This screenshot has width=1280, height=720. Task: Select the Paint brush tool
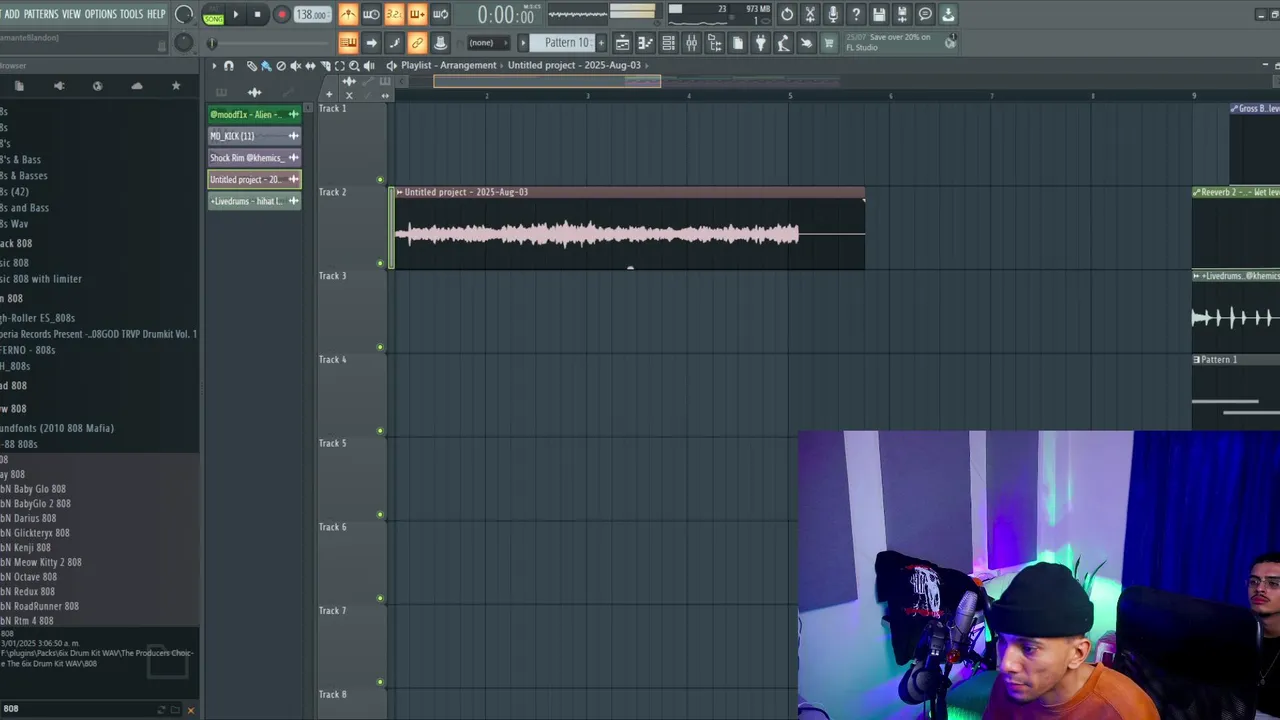266,65
